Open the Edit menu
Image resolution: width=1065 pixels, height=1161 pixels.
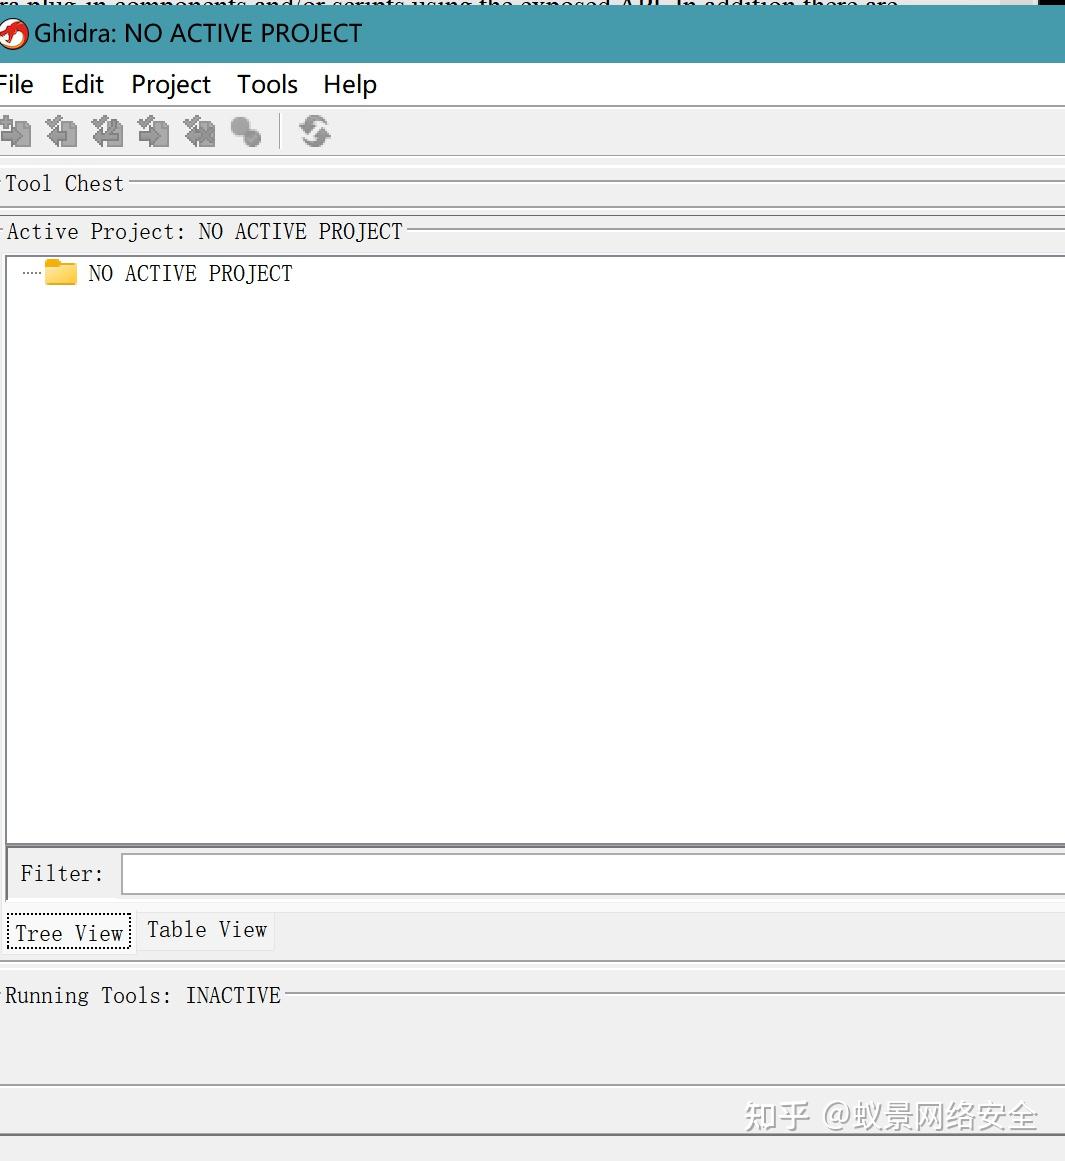coord(82,84)
